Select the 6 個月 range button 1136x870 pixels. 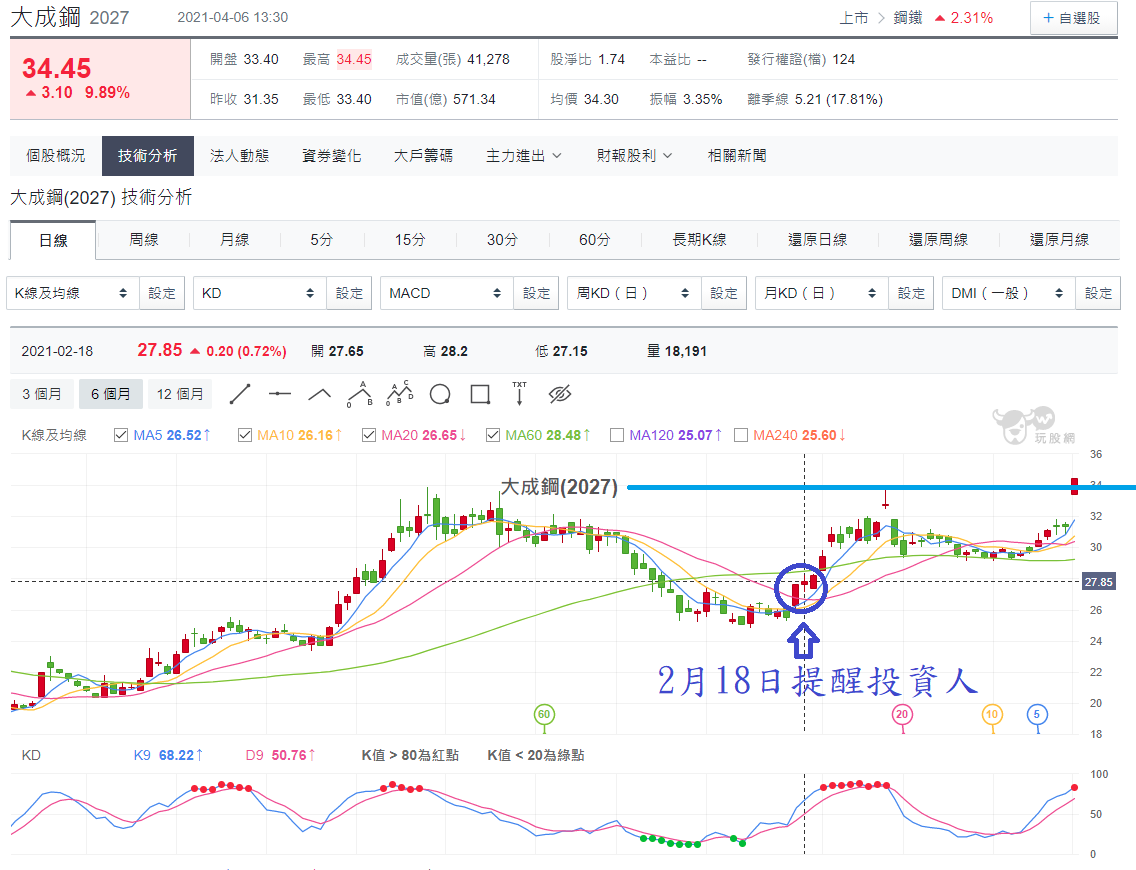click(111, 394)
